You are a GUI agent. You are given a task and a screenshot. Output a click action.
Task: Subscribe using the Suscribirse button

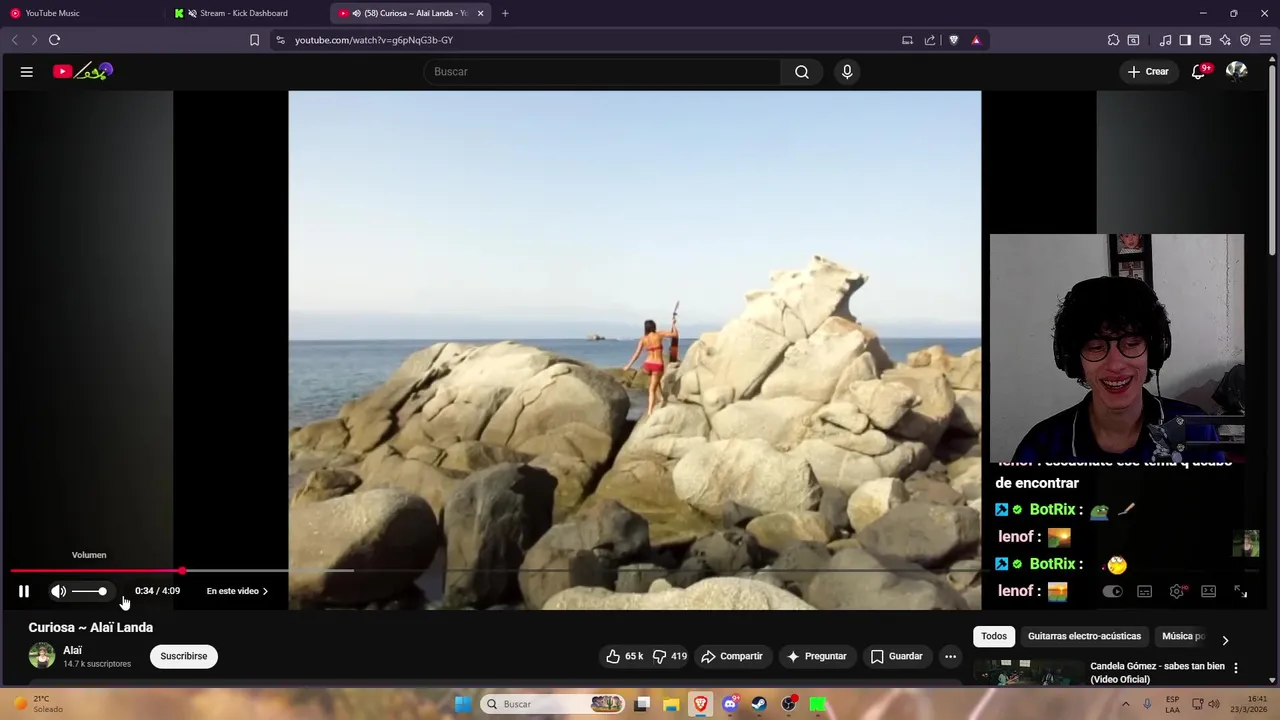click(x=184, y=656)
